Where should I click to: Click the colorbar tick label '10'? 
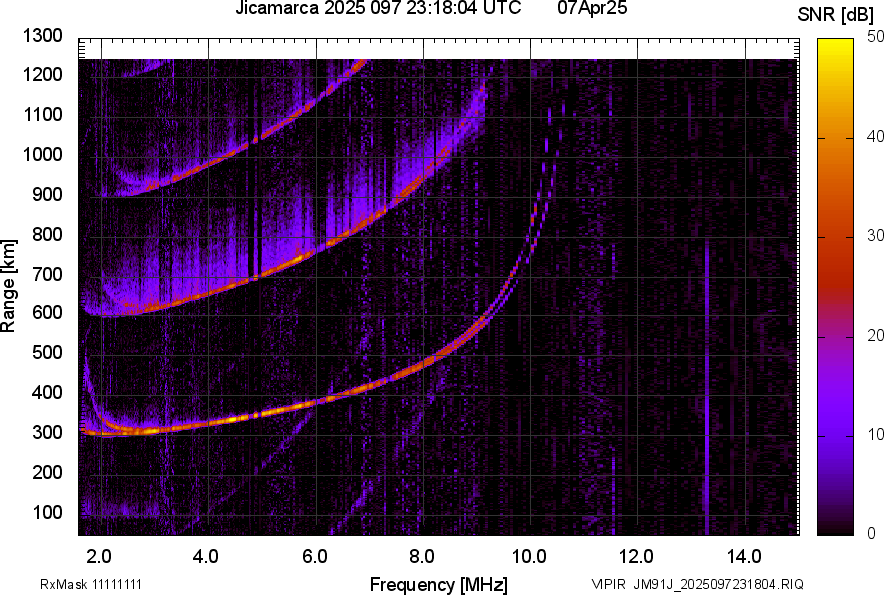pos(875,434)
